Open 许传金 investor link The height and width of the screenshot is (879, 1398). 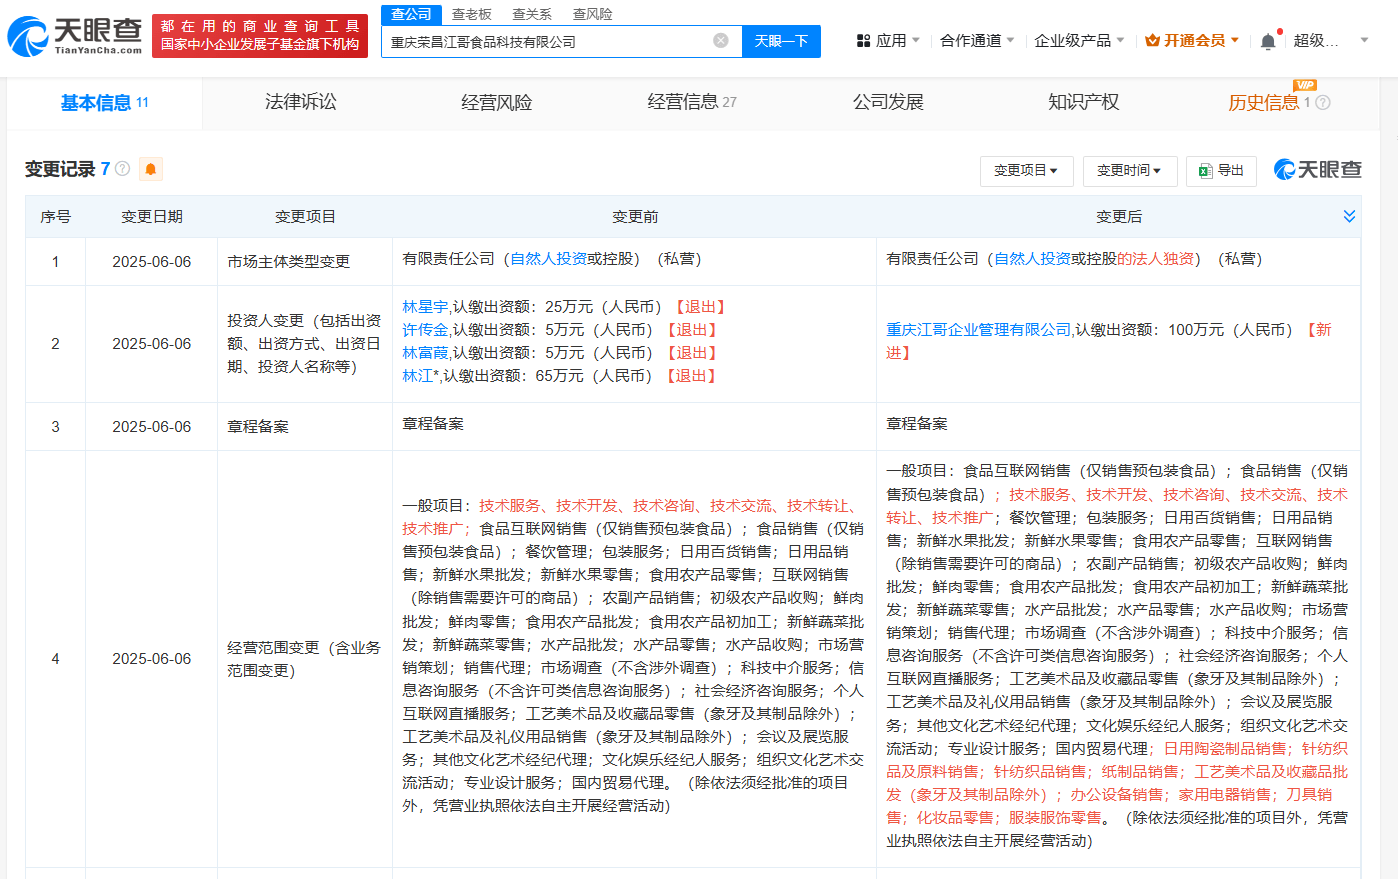click(x=425, y=330)
